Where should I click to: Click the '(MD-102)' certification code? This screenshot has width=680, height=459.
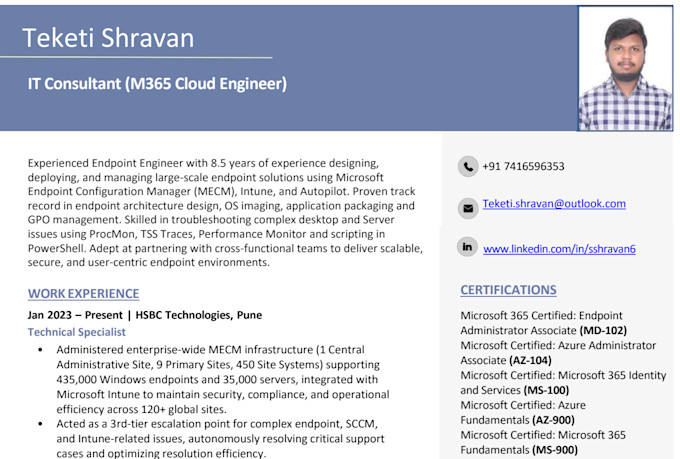(x=603, y=331)
